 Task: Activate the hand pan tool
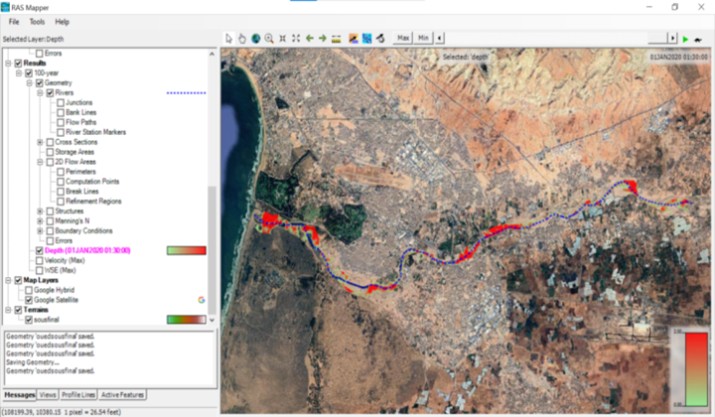pos(242,39)
